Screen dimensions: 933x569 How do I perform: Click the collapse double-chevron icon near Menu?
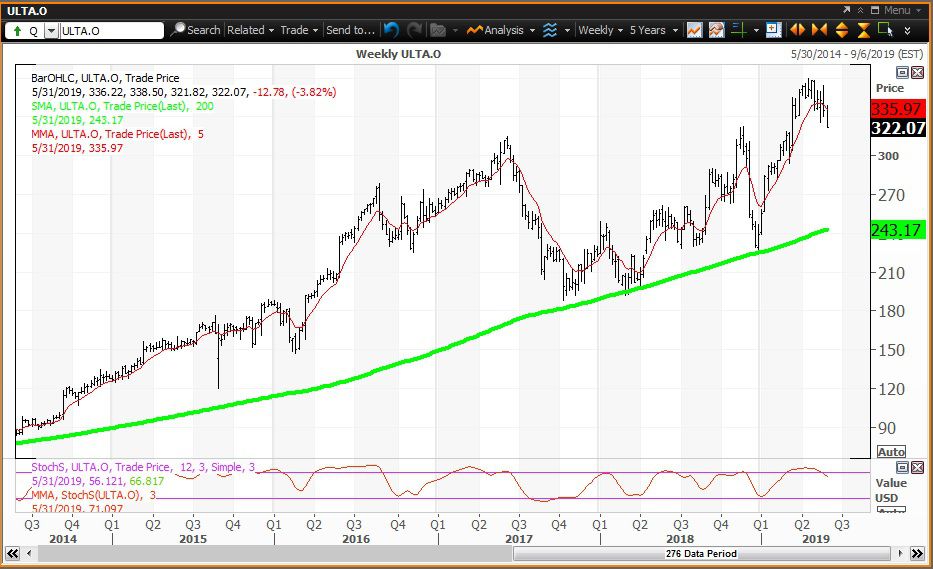[860, 10]
